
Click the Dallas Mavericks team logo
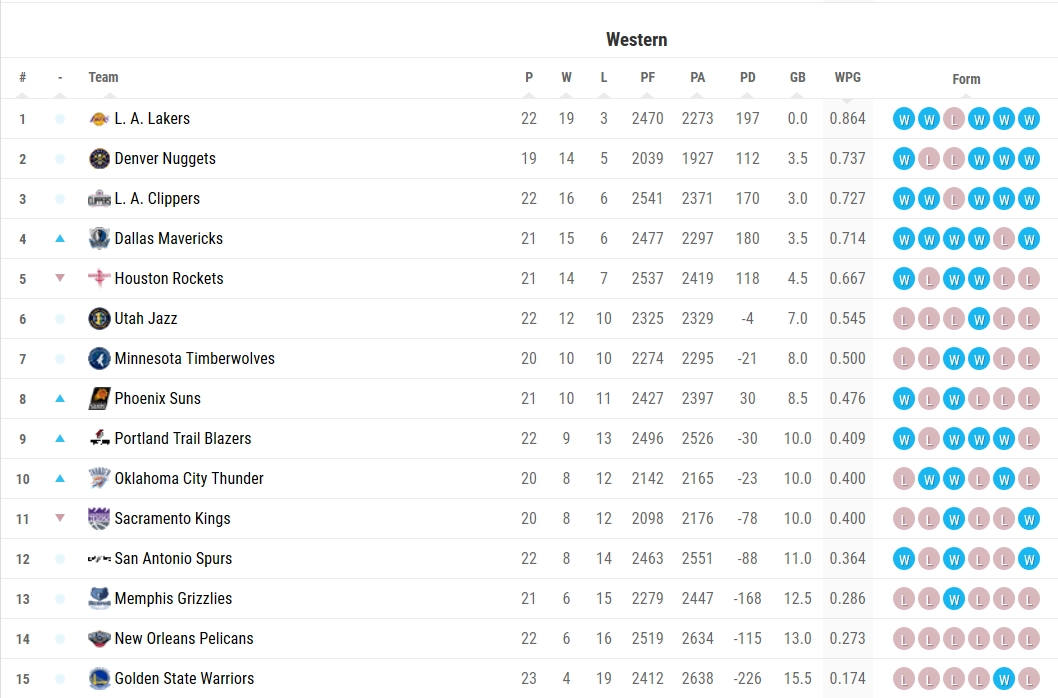coord(99,239)
